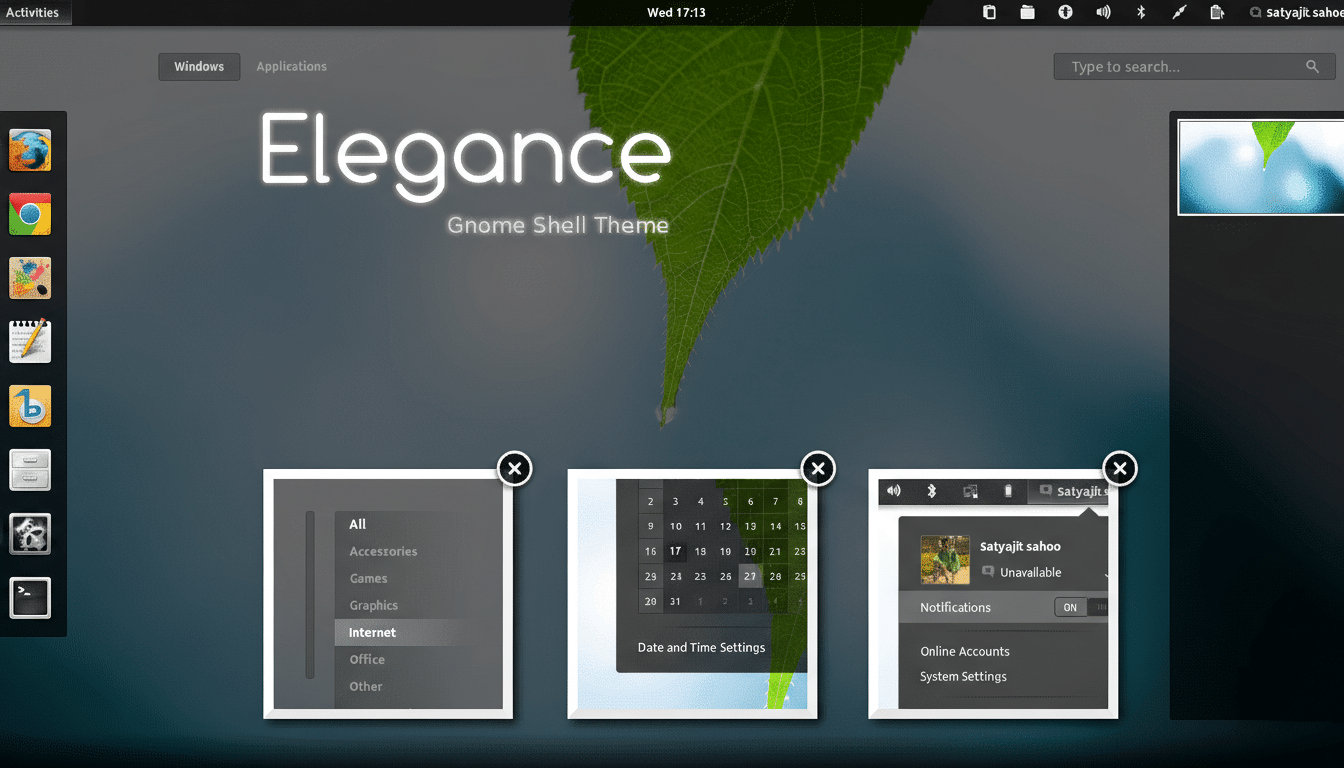Launch the terminal from the dock

tap(30, 598)
